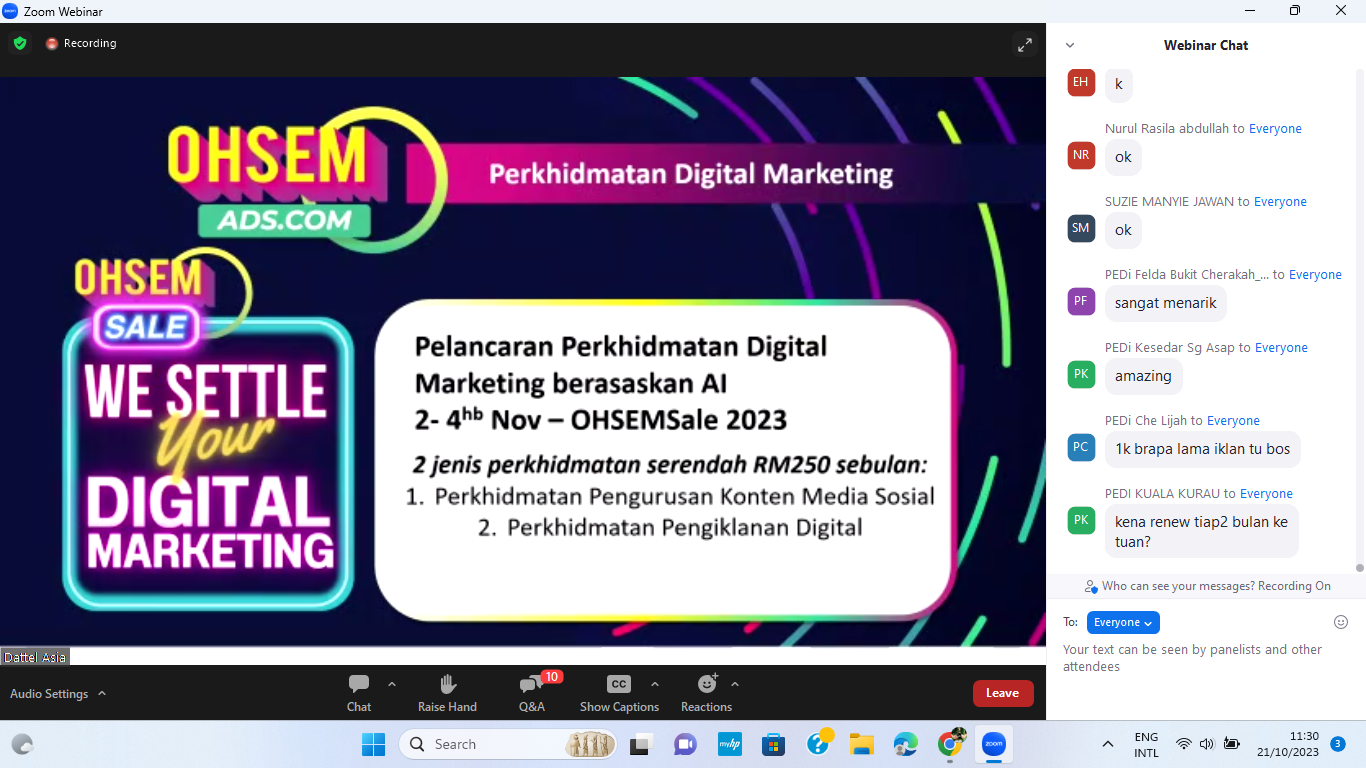Click the webinar chat scrollbar
Image resolution: width=1366 pixels, height=768 pixels.
[x=1360, y=320]
